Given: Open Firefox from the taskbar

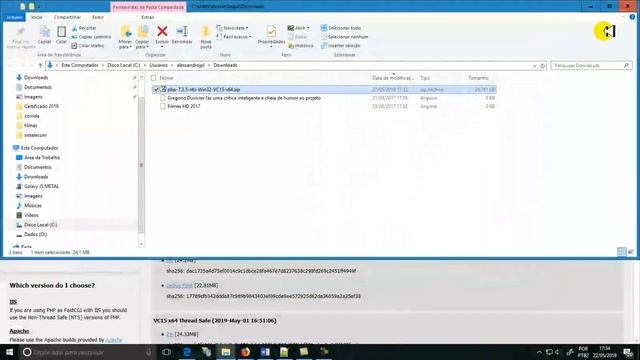Looking at the screenshot, I should 245,352.
